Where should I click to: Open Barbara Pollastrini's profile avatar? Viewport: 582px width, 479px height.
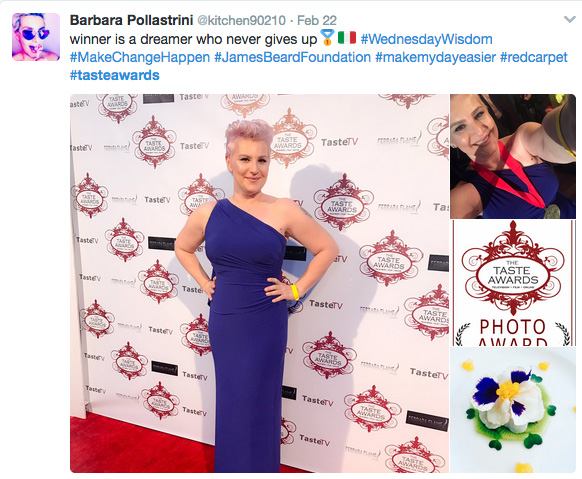tap(36, 37)
